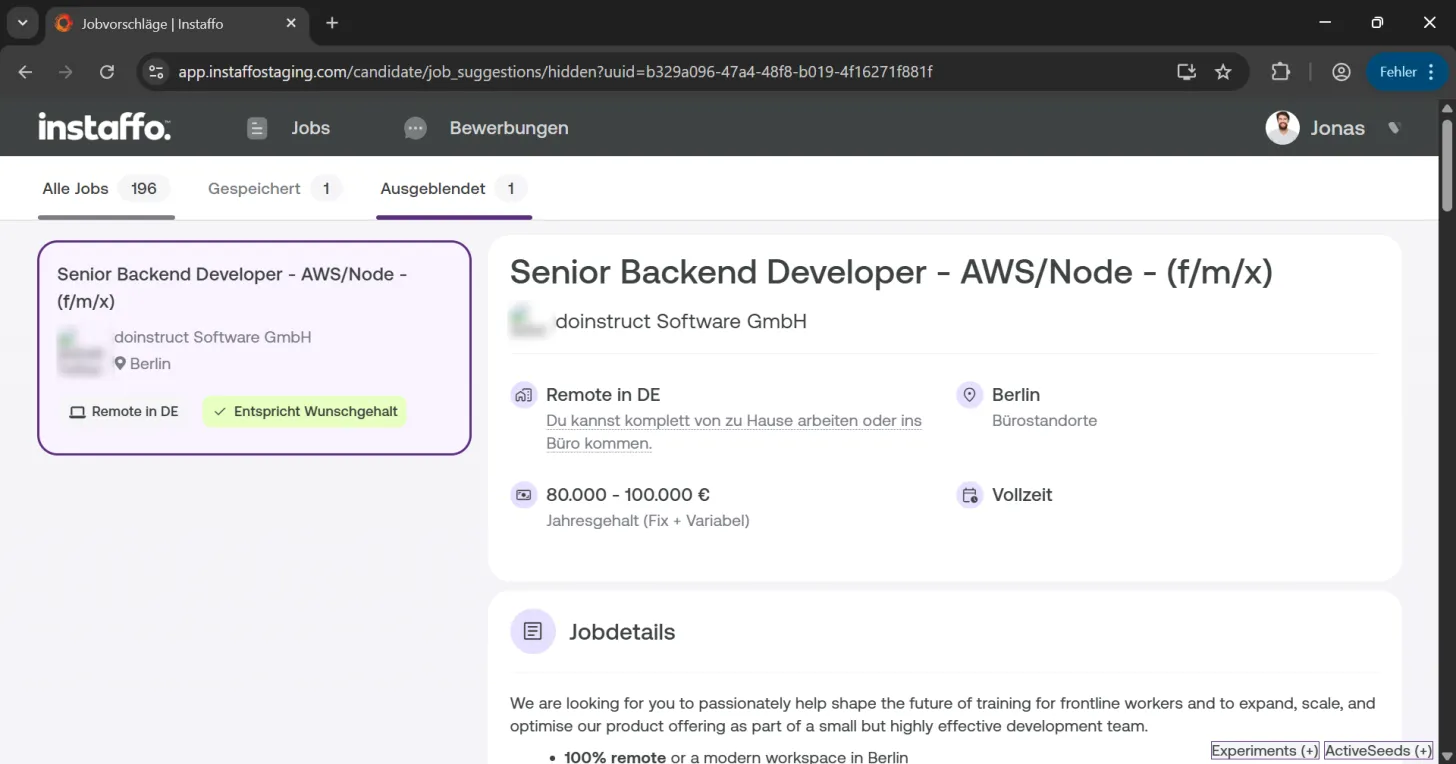Image resolution: width=1456 pixels, height=764 pixels.
Task: Select the Ausgeblendet tab
Action: 454,189
